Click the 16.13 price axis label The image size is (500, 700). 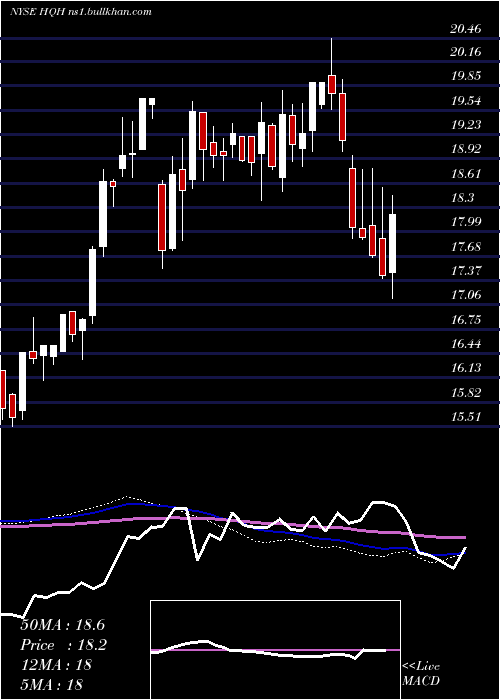coord(466,367)
